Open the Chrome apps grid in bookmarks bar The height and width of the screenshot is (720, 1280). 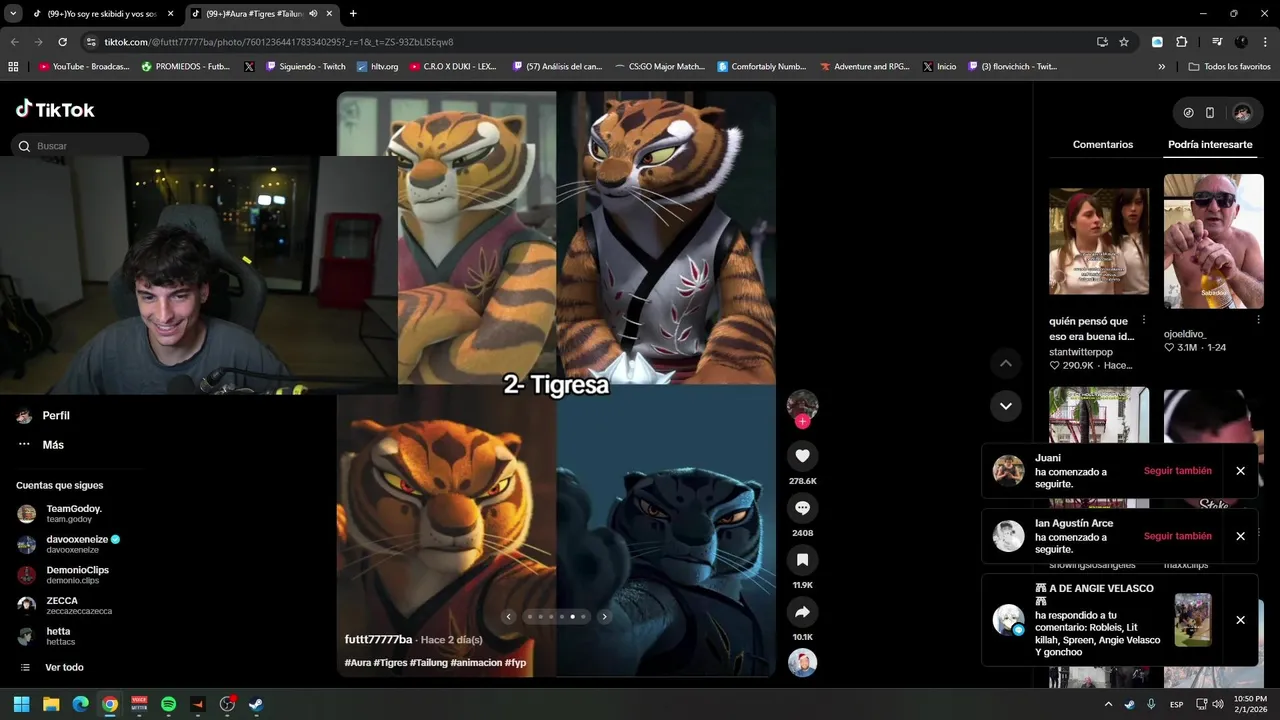(x=13, y=67)
